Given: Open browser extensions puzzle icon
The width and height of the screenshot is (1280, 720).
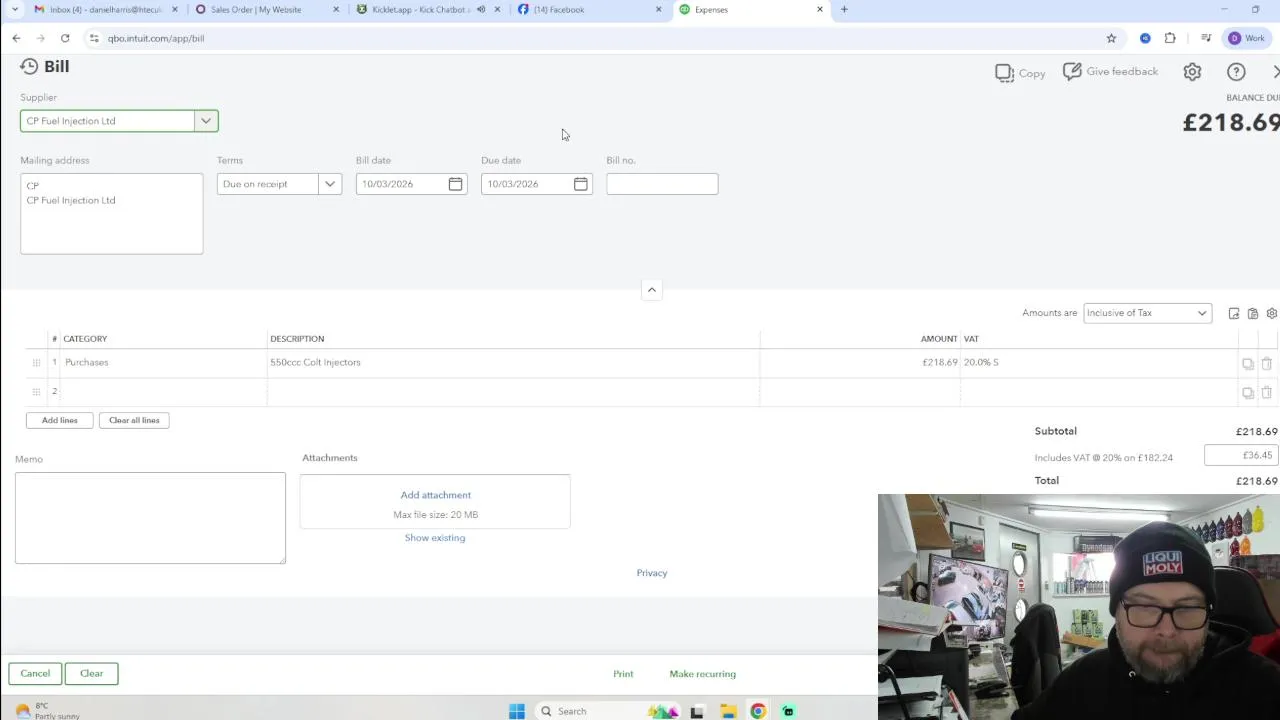Looking at the screenshot, I should coord(1170,38).
